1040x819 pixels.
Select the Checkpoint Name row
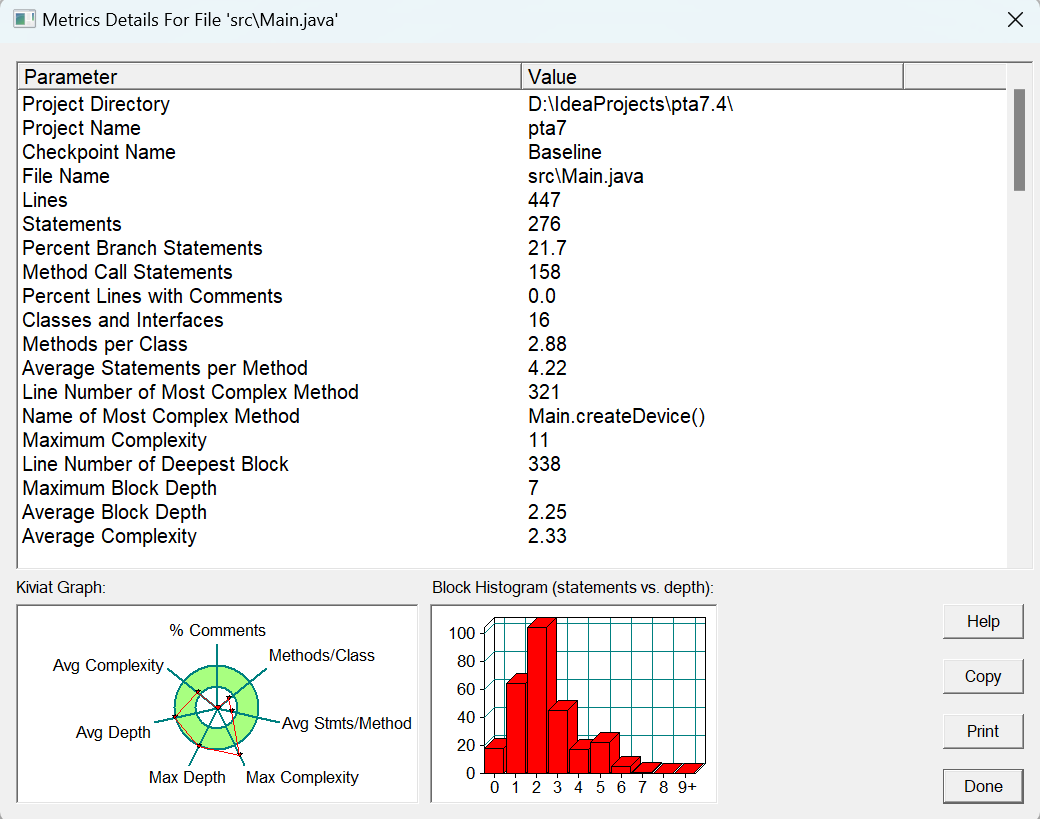(512, 152)
